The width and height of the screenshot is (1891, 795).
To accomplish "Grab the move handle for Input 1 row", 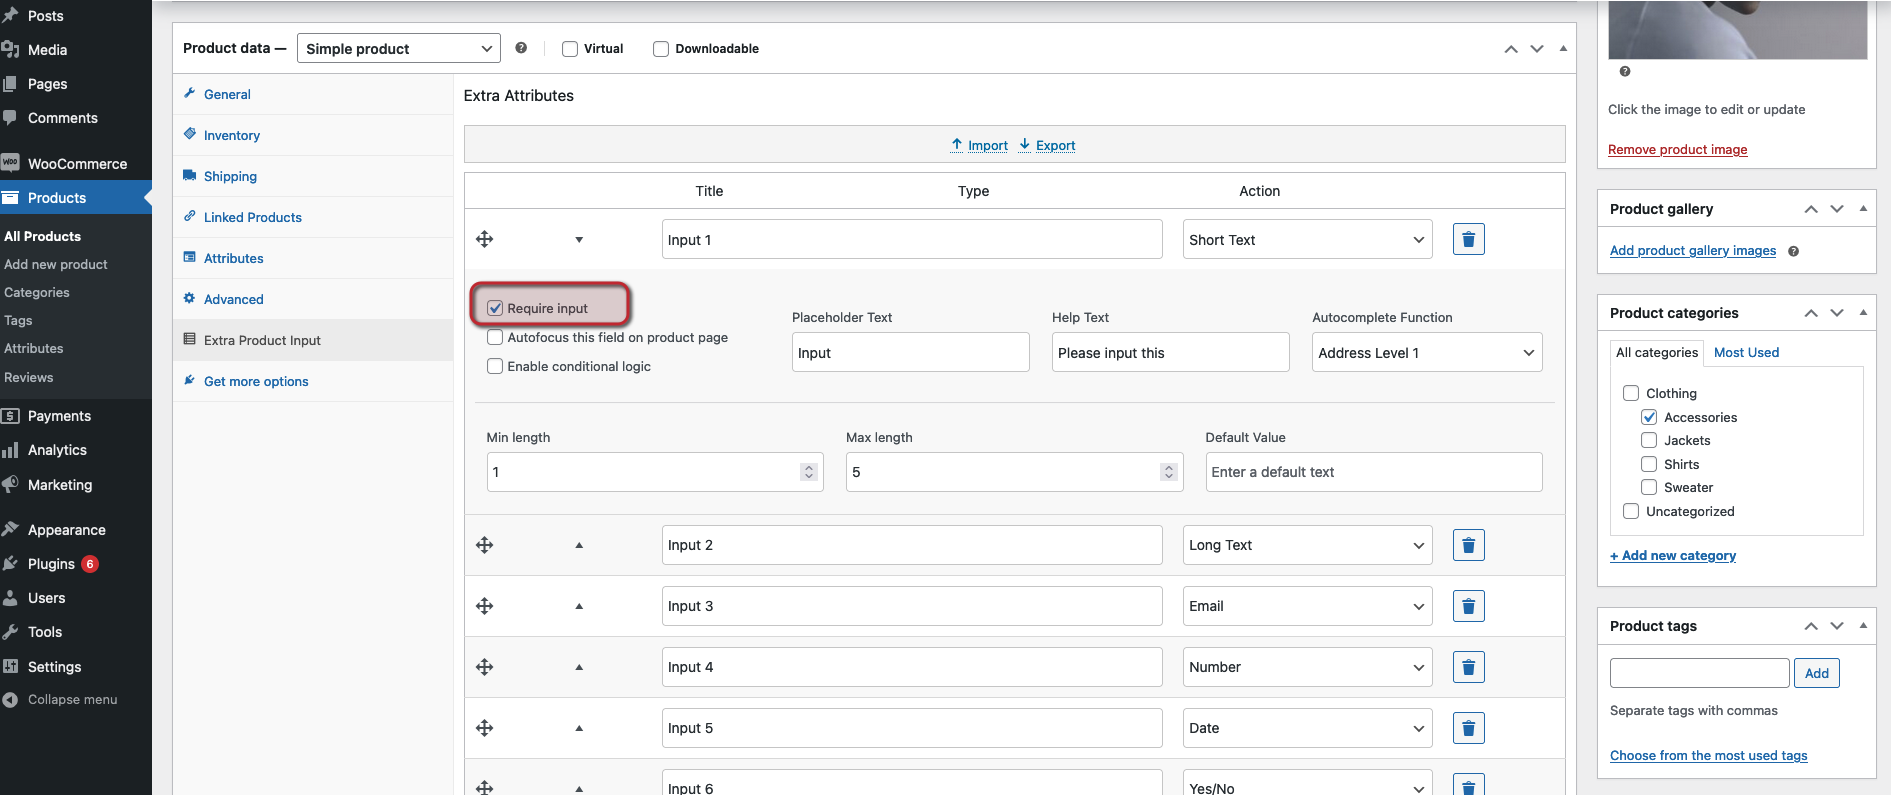I will tap(485, 239).
